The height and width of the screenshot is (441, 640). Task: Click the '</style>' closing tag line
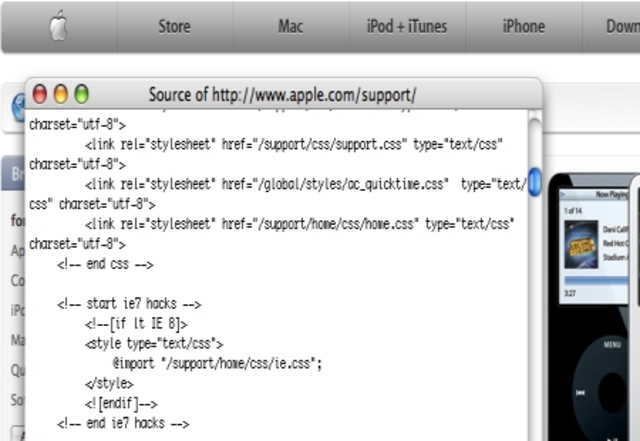109,384
